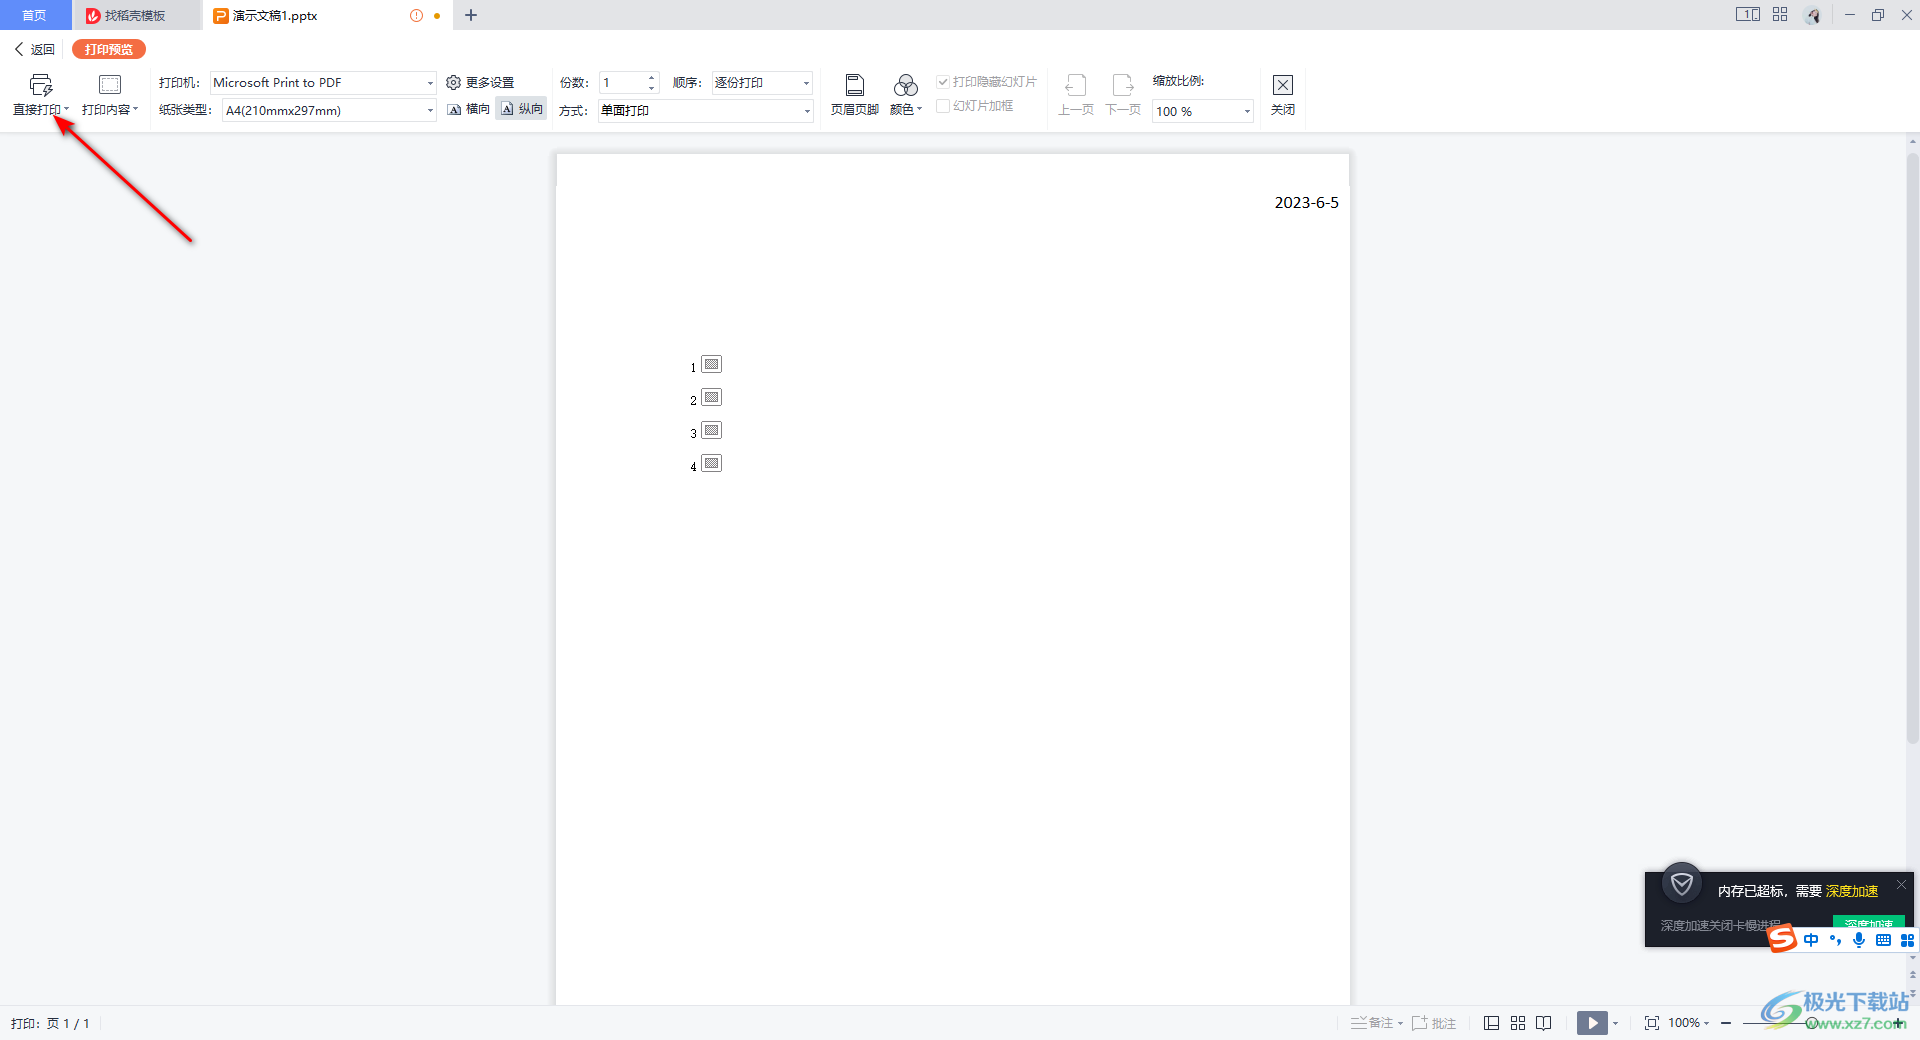The width and height of the screenshot is (1920, 1040).
Task: Expand the 方式 单面打印 dropdown
Action: click(x=807, y=111)
